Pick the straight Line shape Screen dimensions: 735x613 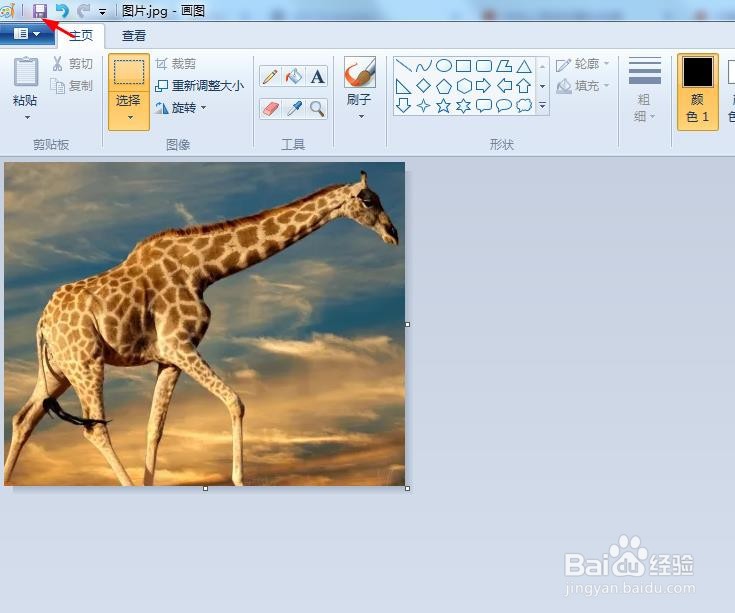pos(403,66)
